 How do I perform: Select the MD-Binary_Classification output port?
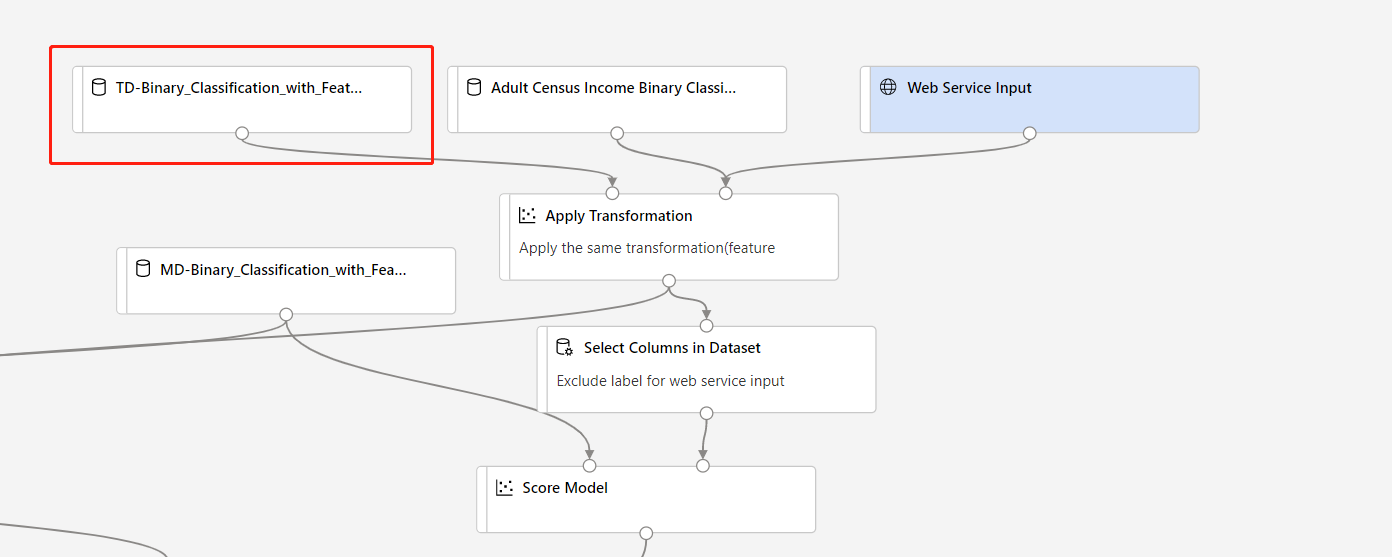click(x=286, y=315)
